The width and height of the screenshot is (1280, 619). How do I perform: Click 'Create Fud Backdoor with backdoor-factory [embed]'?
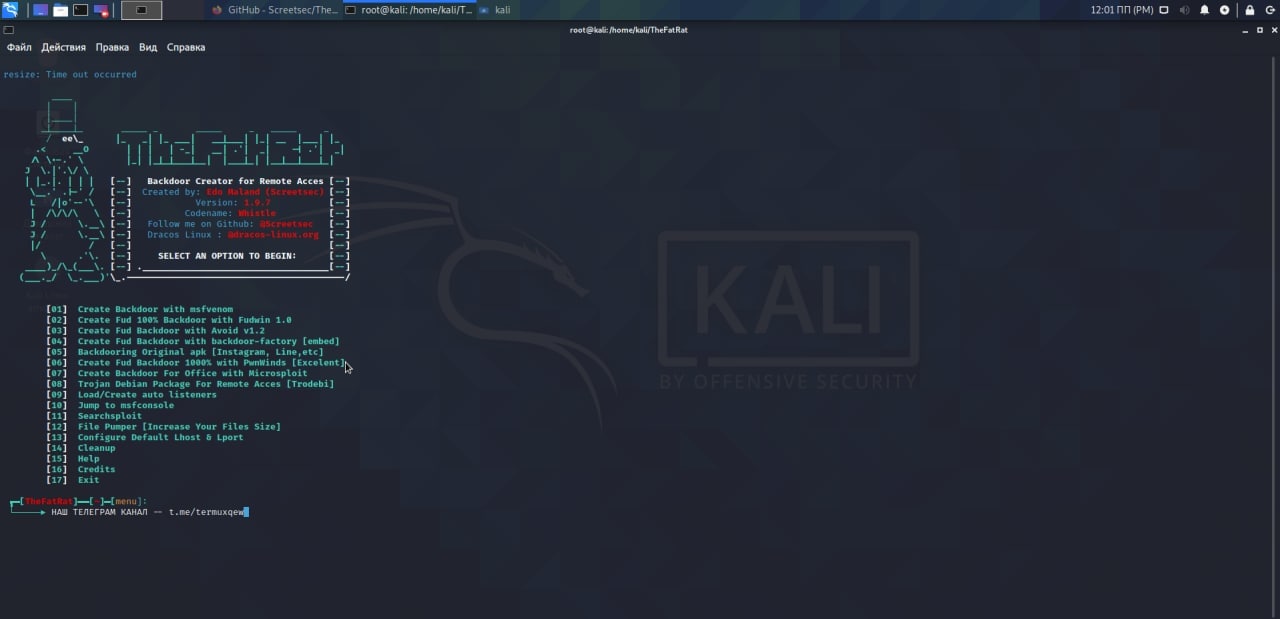click(x=208, y=341)
